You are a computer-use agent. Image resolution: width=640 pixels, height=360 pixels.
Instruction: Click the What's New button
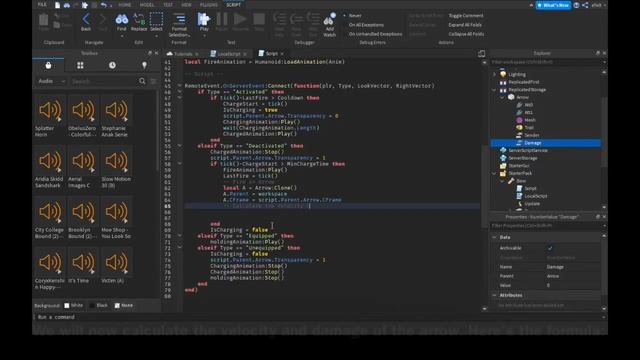coord(553,5)
